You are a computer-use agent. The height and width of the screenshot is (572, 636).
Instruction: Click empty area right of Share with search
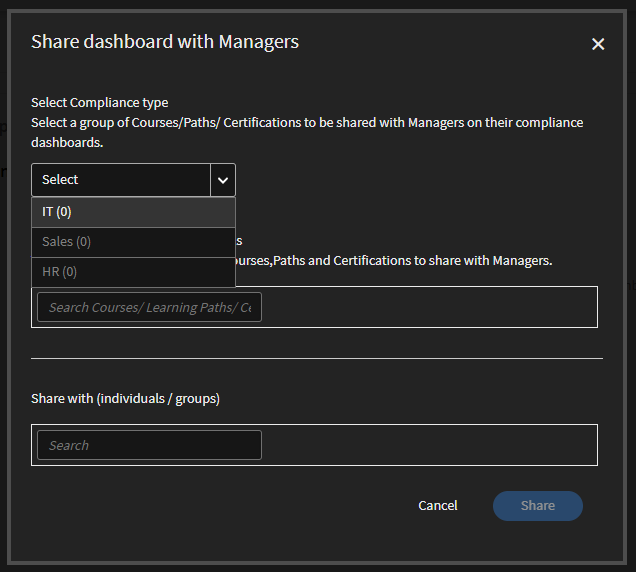pos(428,445)
